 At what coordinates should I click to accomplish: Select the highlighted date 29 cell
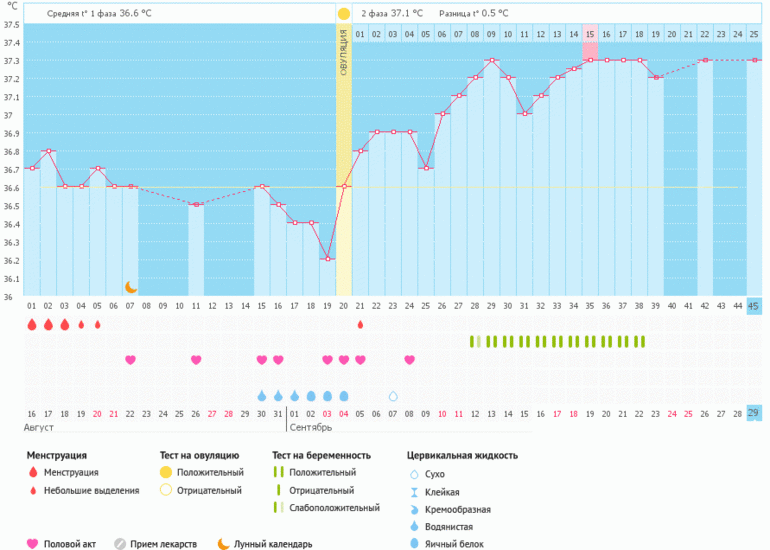click(x=754, y=414)
